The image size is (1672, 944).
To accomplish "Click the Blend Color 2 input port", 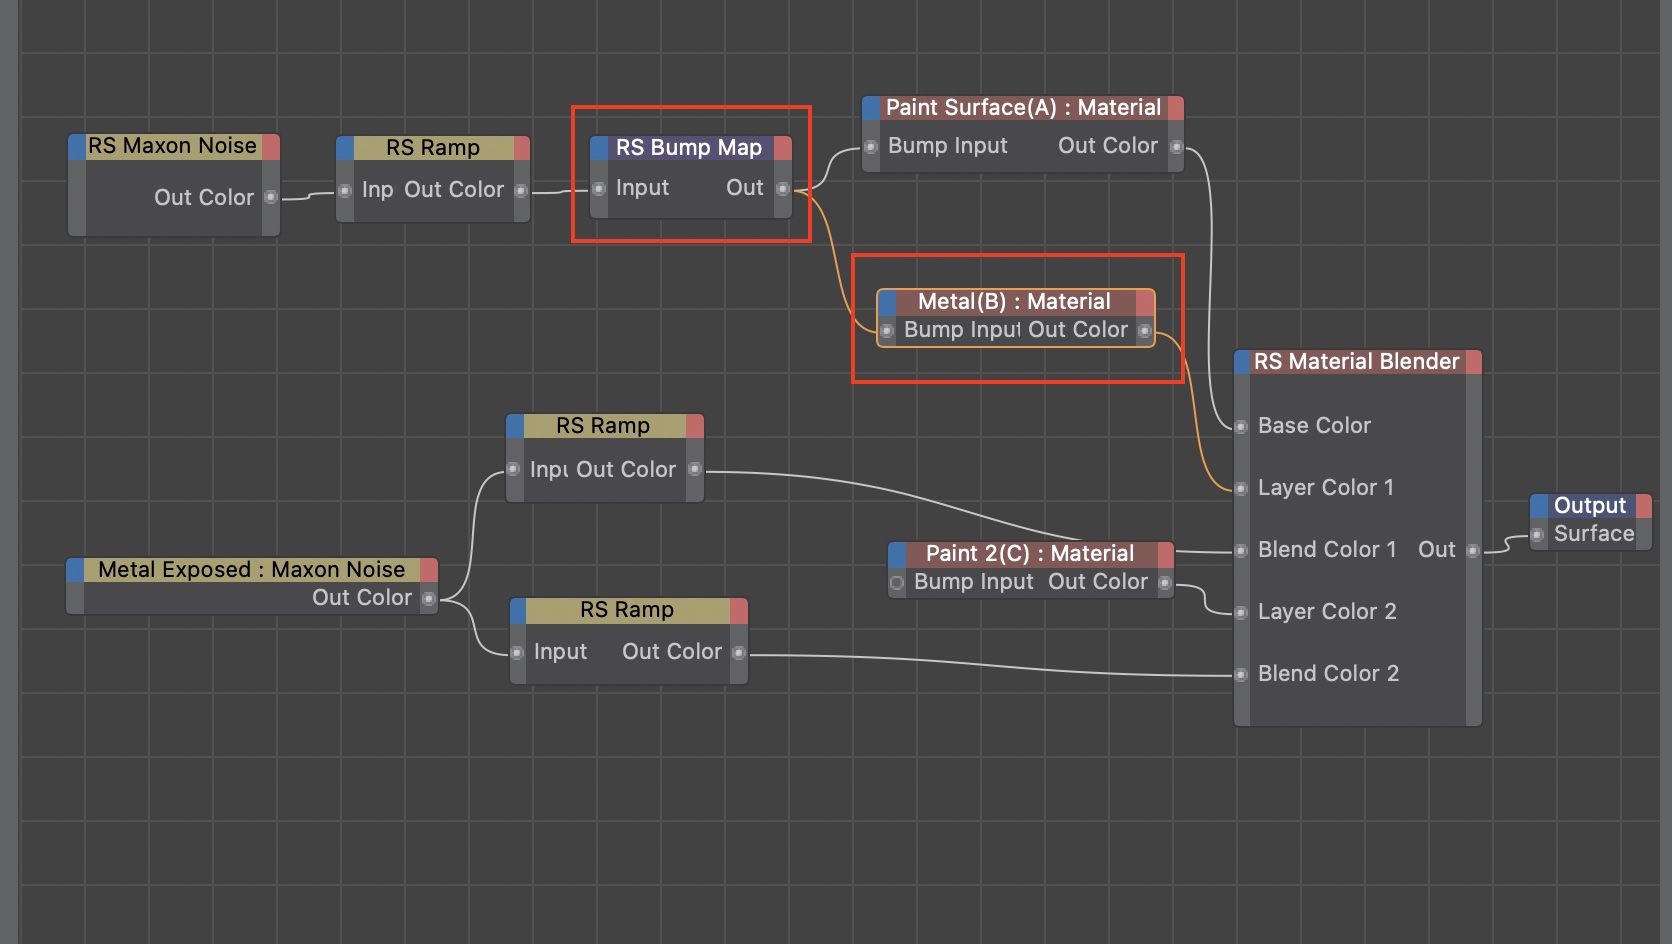I will (x=1241, y=675).
